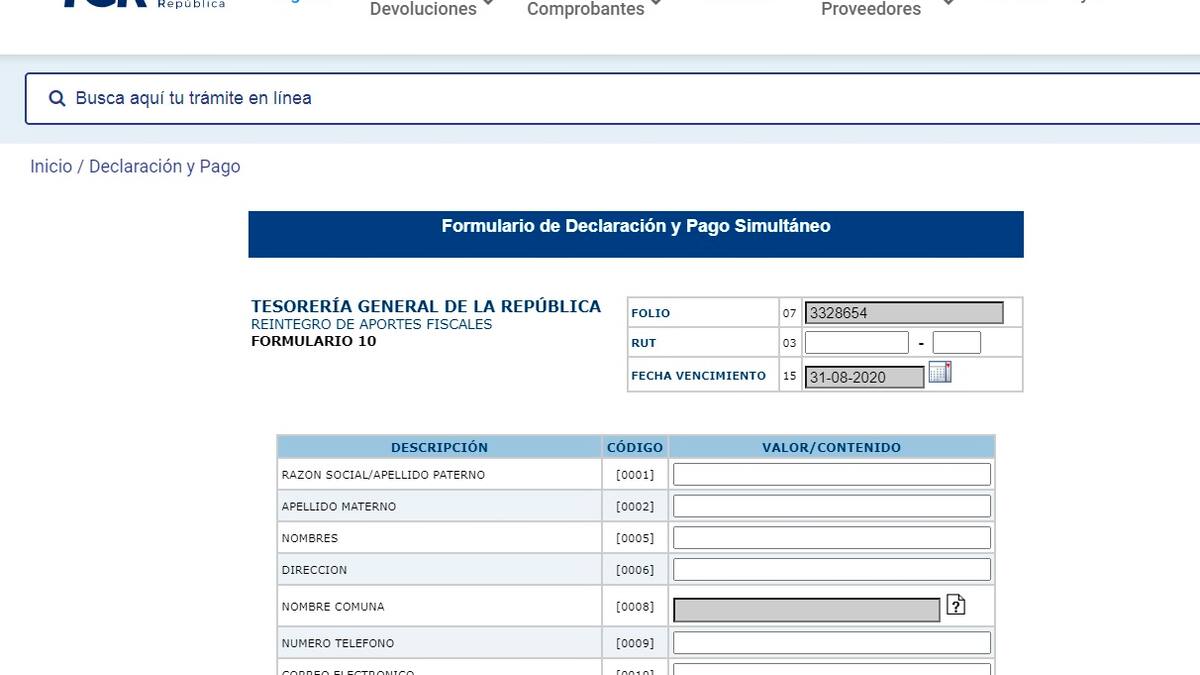Open the Comprobantes navigation item
Screen dimensions: 1200x675
click(x=585, y=9)
